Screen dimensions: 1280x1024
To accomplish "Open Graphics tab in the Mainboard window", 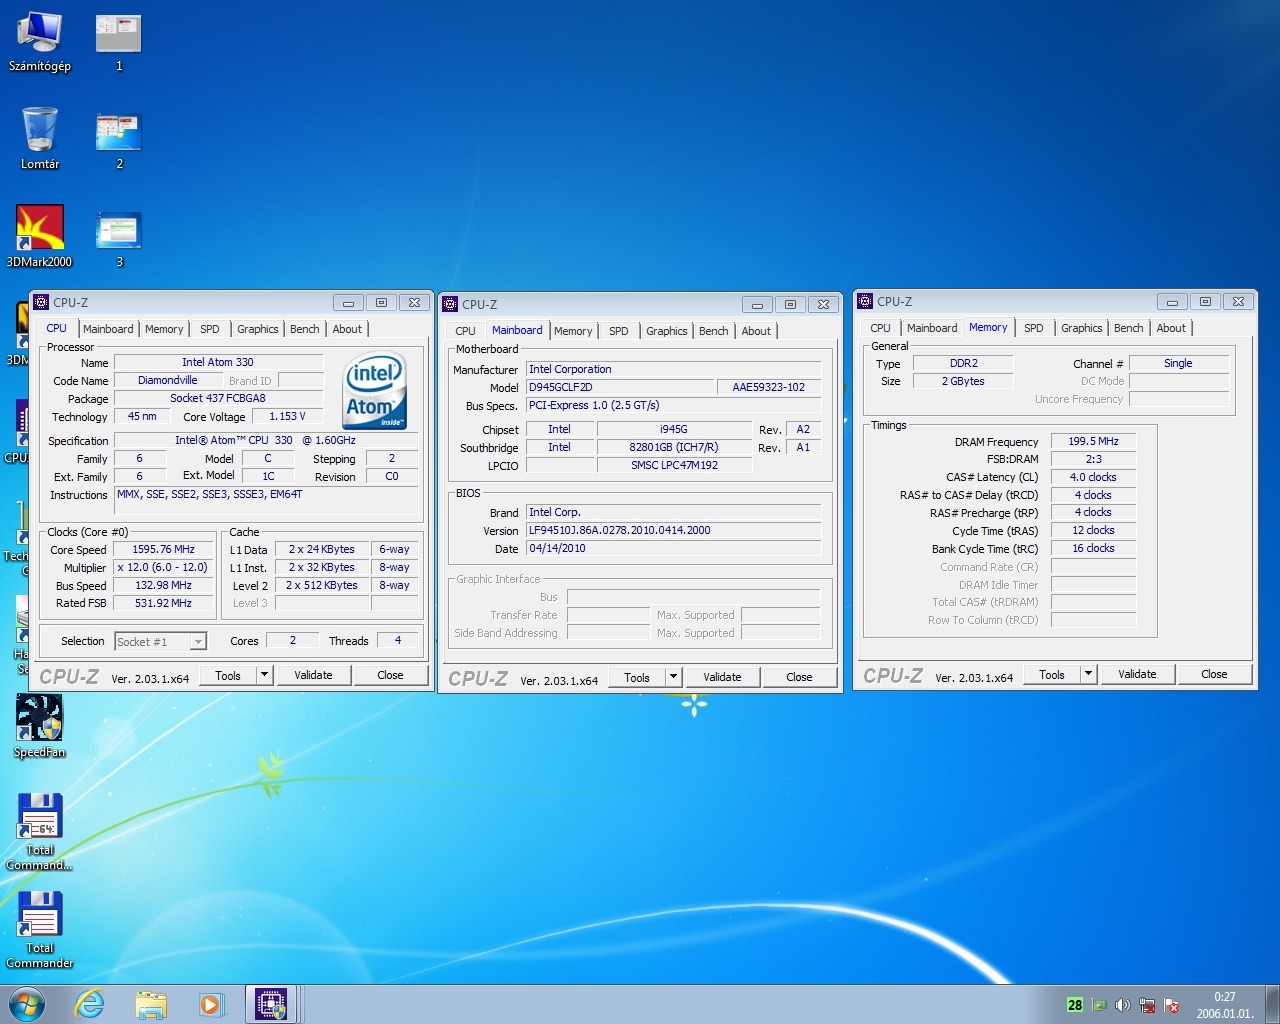I will [666, 331].
